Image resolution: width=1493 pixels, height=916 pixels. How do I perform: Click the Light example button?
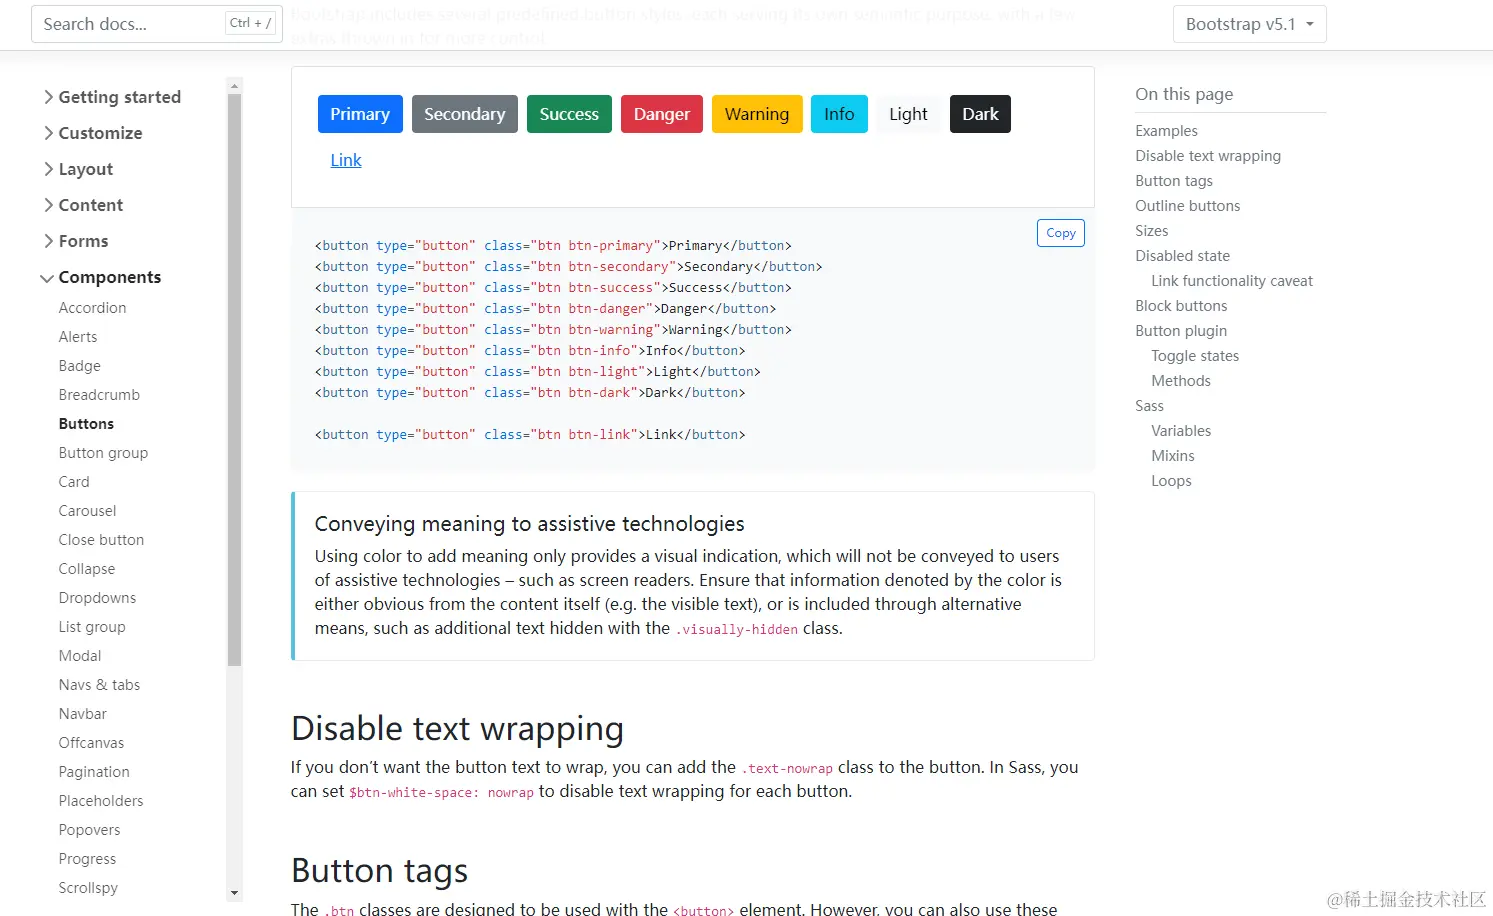(x=908, y=114)
